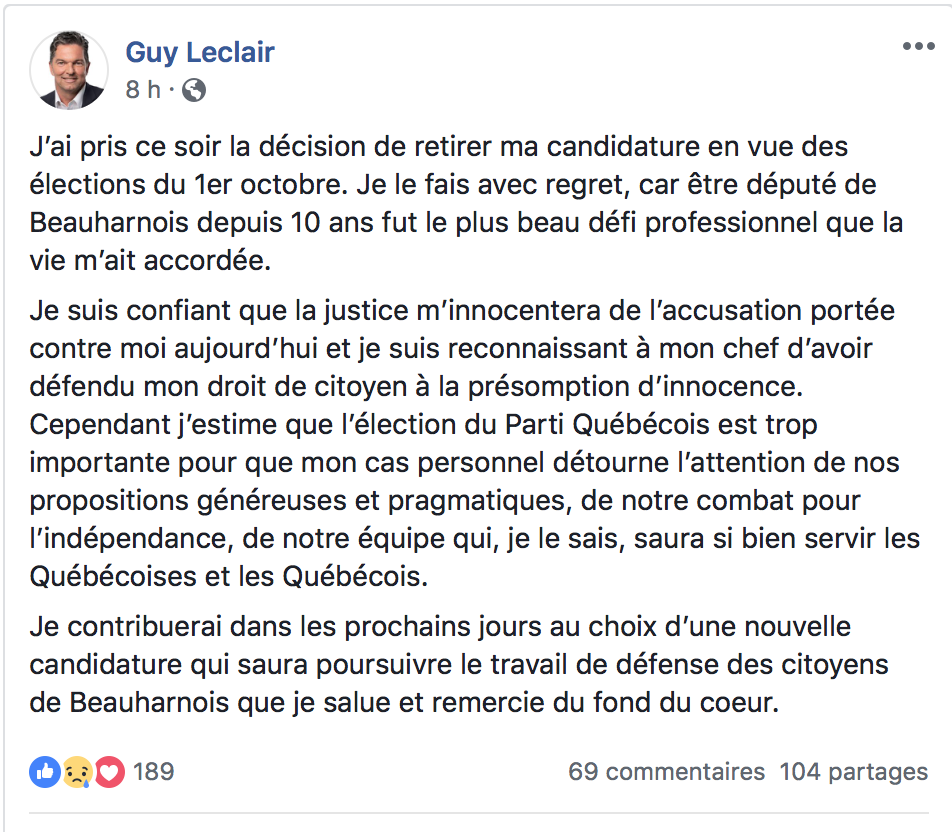
Task: Select the paragraph beginning "Je suis confiant"
Action: [475, 443]
